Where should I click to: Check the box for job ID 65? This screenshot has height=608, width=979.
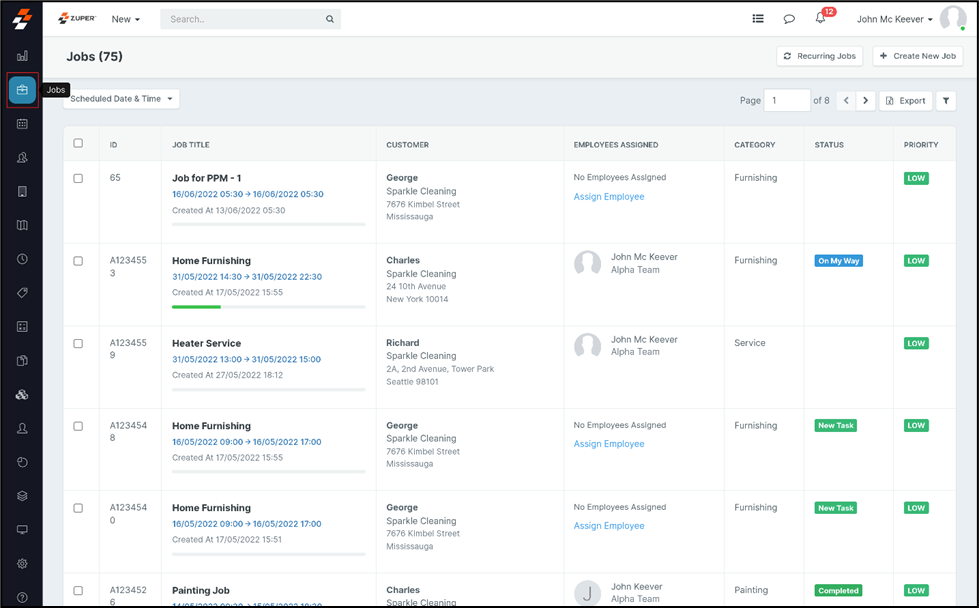pyautogui.click(x=78, y=178)
